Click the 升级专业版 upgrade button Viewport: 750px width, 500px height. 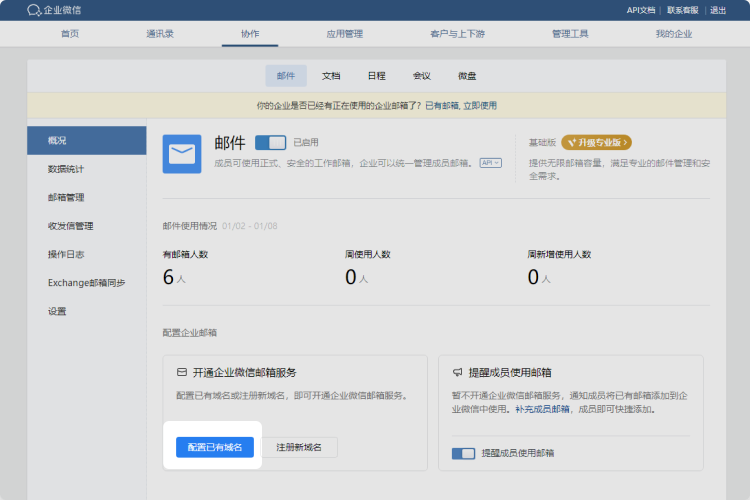(x=596, y=142)
